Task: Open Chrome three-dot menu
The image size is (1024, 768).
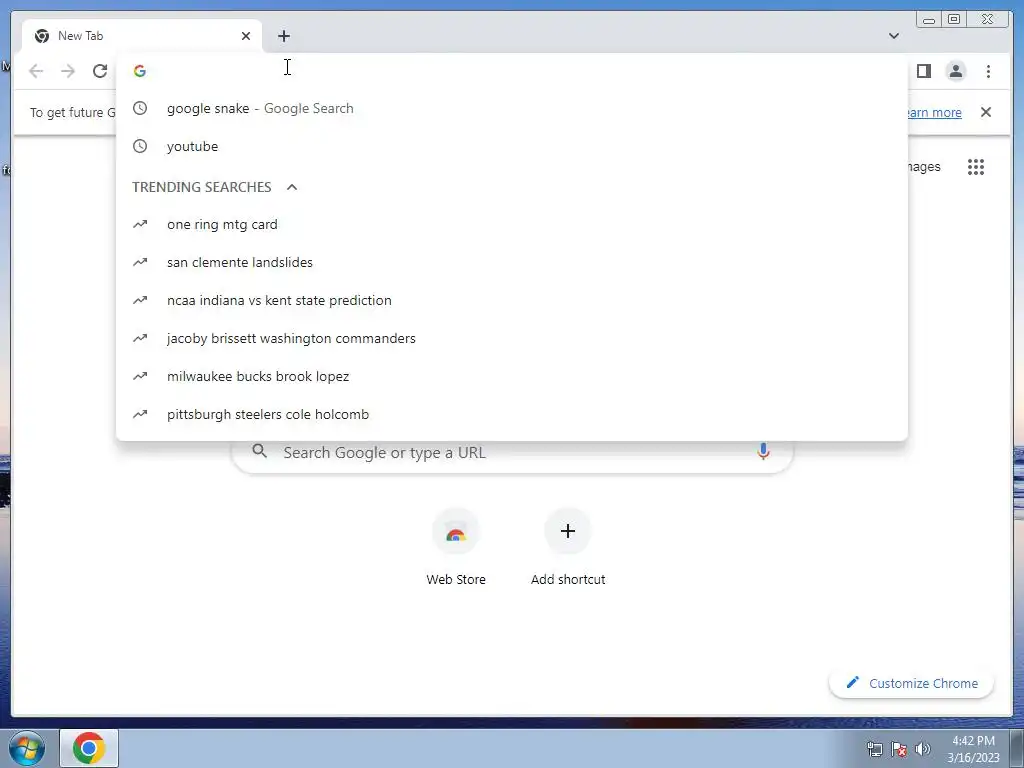Action: tap(988, 71)
